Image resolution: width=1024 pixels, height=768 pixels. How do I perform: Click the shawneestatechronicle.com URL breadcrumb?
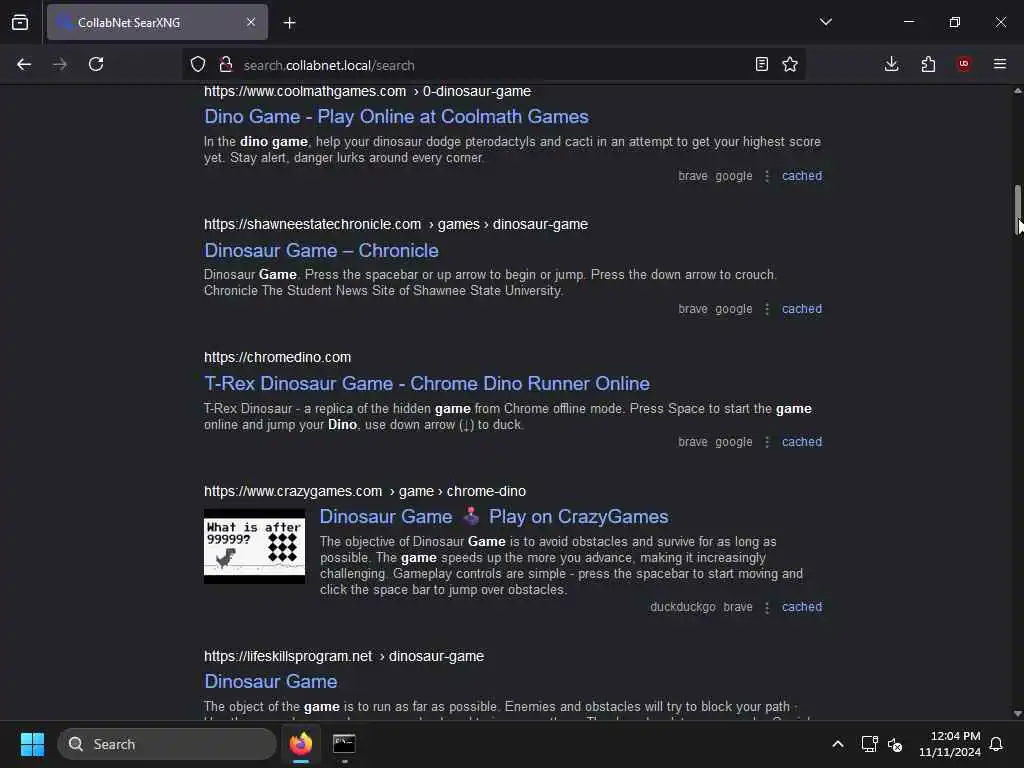click(396, 224)
